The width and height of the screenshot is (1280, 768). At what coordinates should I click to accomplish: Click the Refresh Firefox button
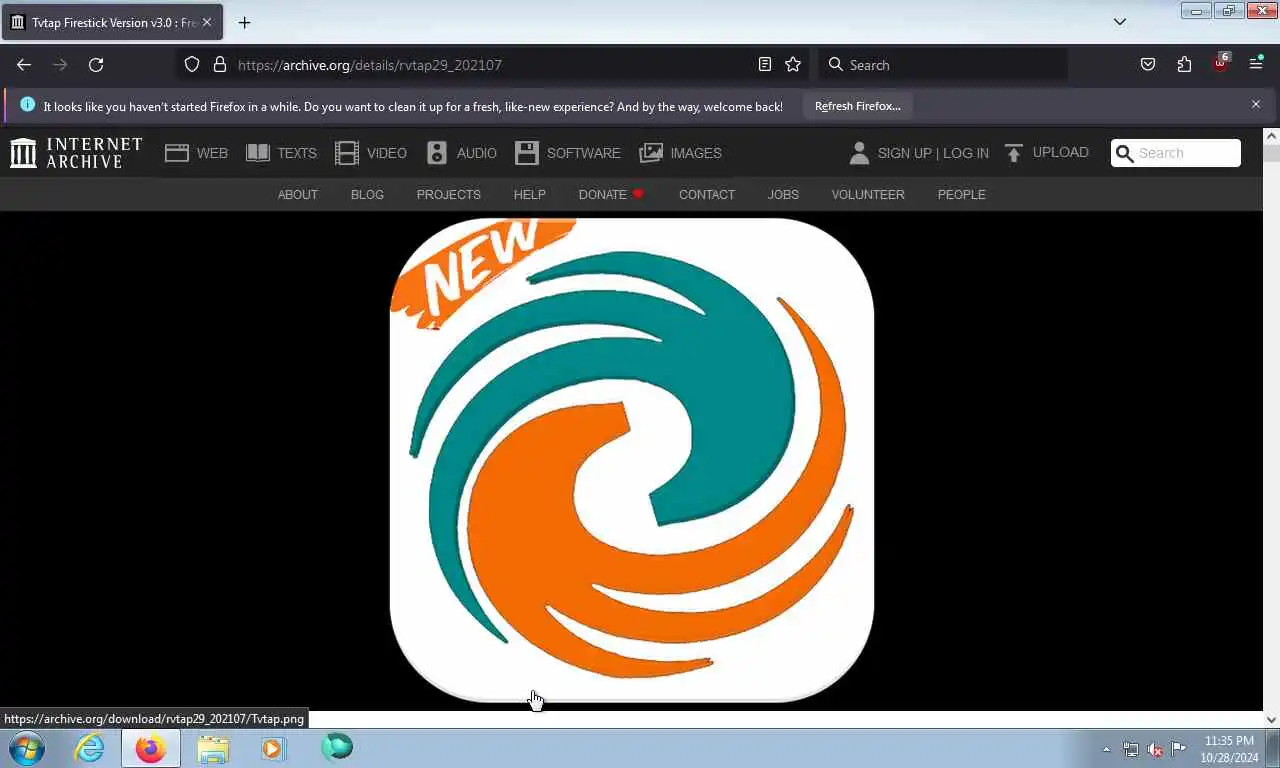(857, 106)
